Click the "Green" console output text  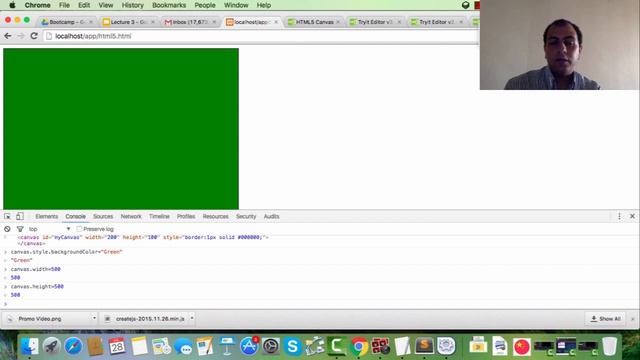tap(21, 260)
